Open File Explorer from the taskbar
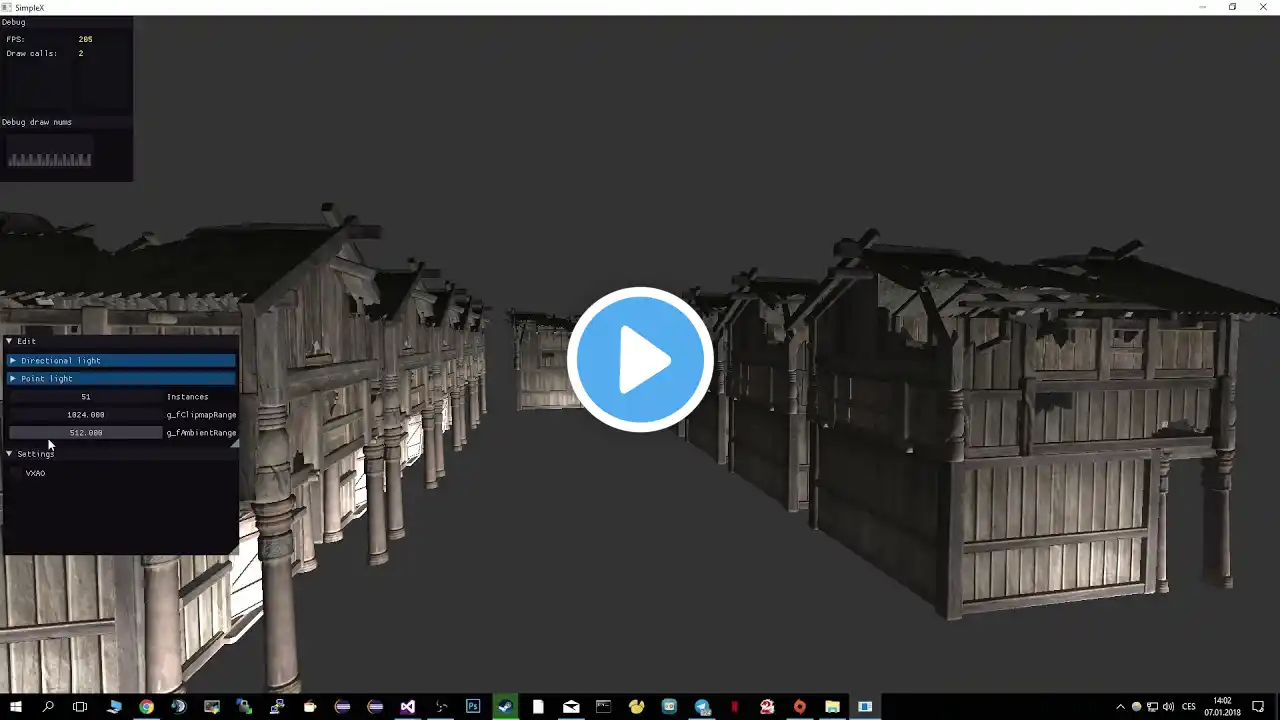1280x720 pixels. [x=832, y=707]
